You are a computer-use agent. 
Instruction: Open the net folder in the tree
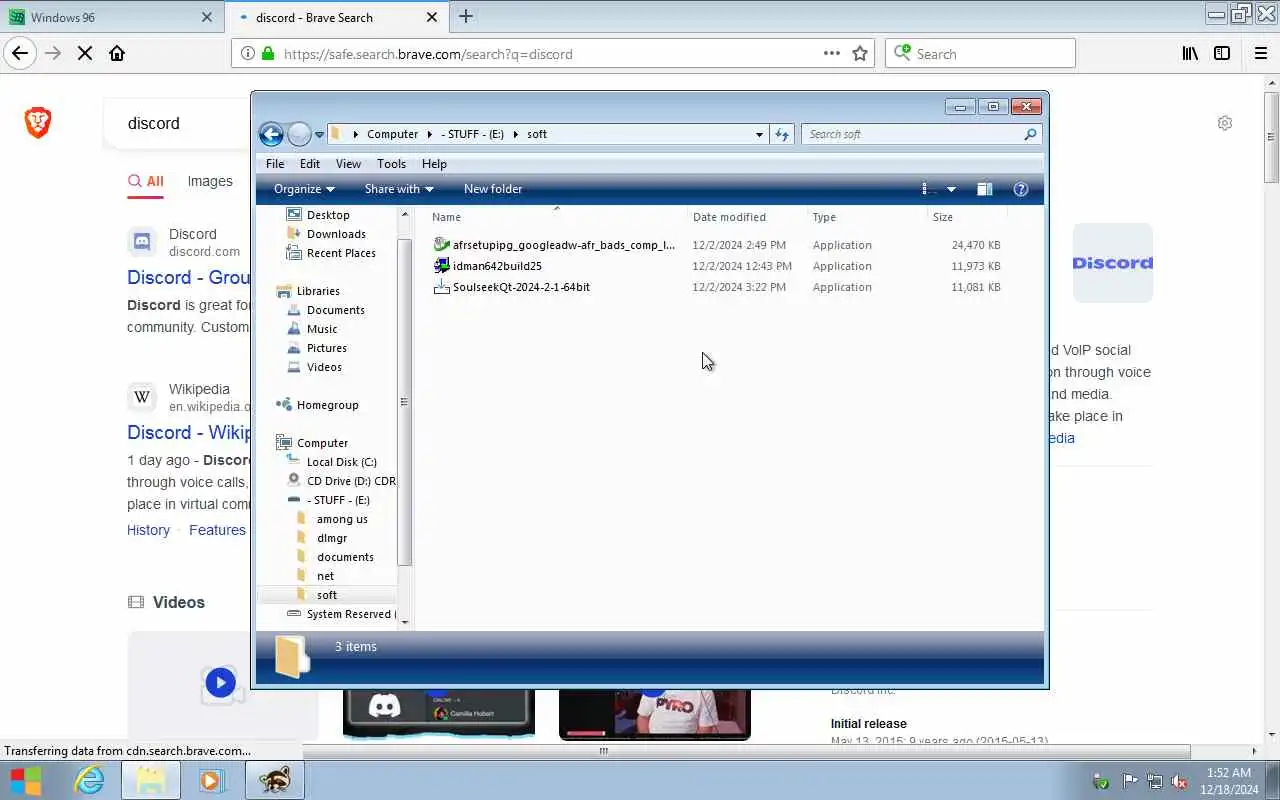tap(325, 576)
